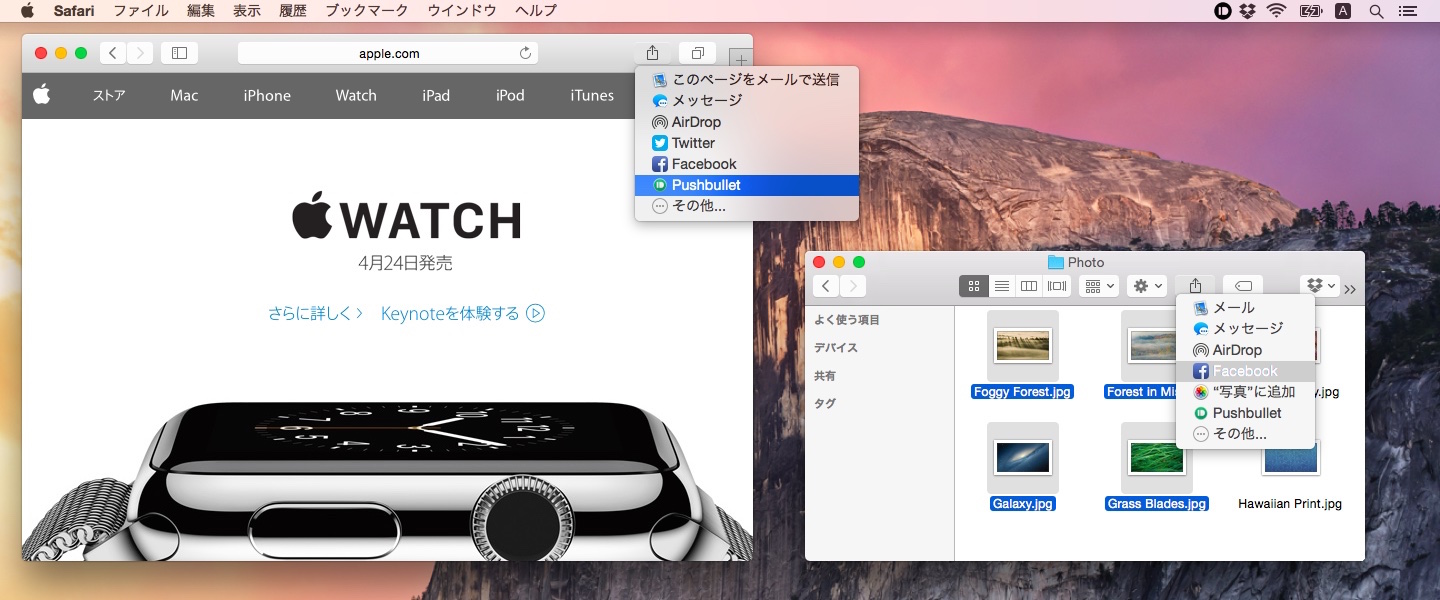Choose その他... in Safari share menu

click(746, 206)
